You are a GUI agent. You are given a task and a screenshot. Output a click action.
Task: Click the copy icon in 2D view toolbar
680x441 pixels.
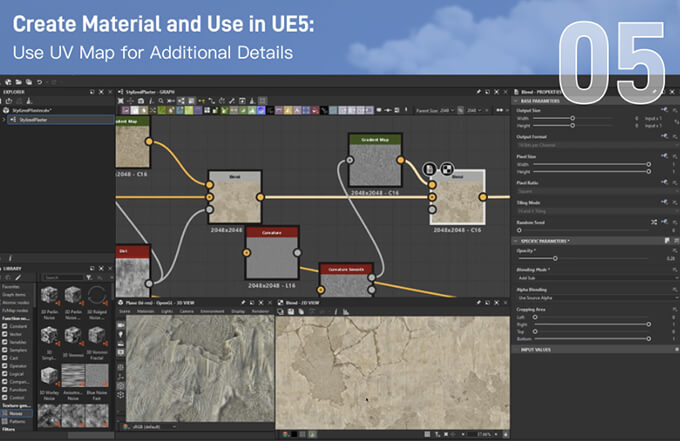301,311
